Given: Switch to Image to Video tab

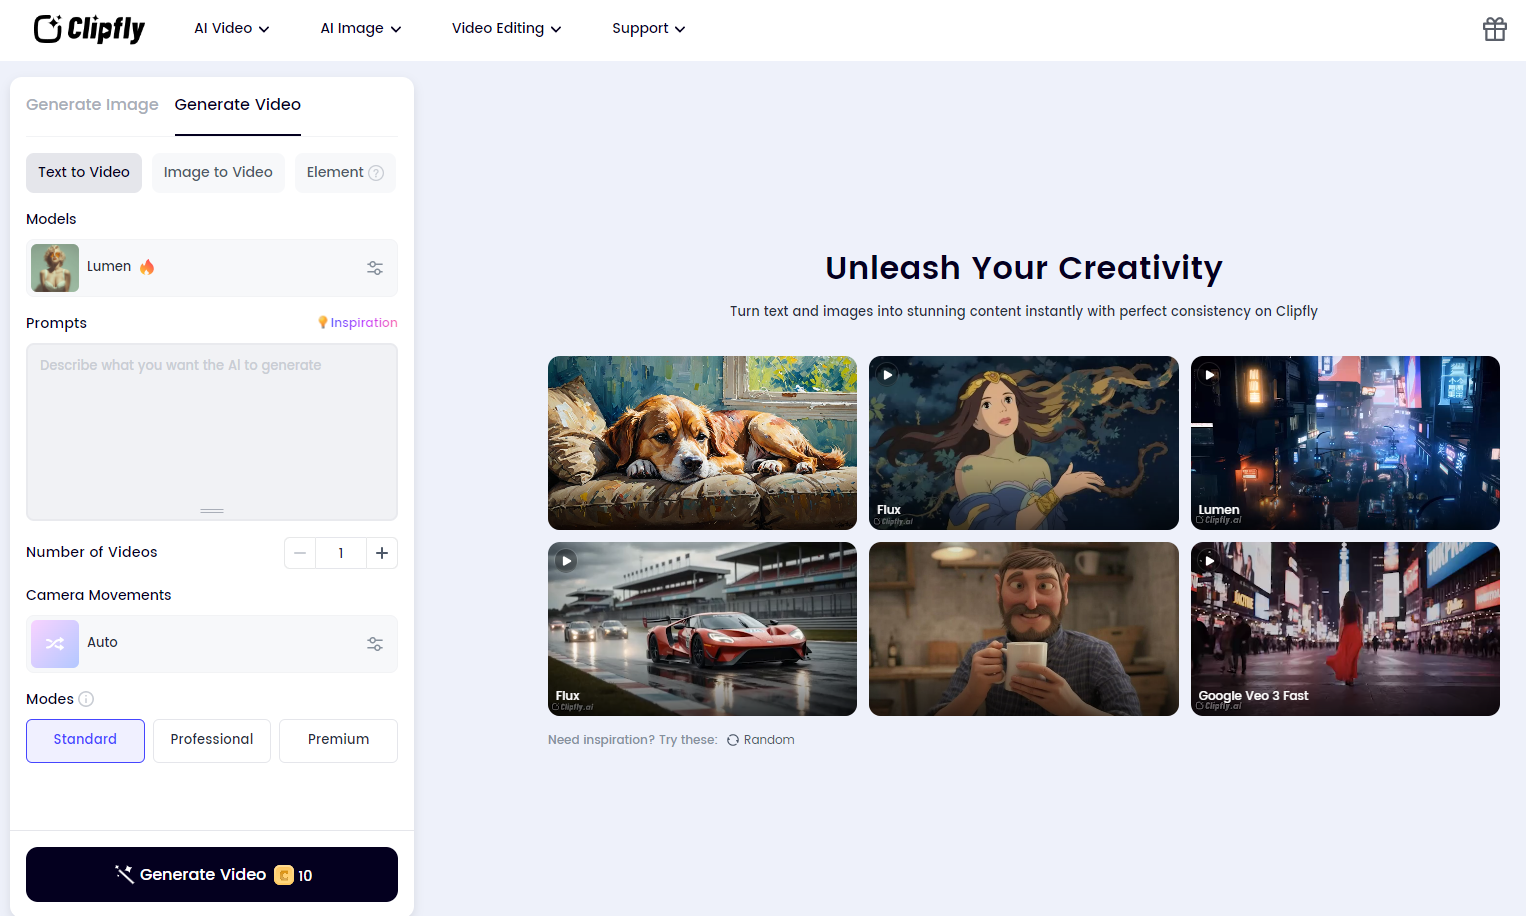Looking at the screenshot, I should coord(218,173).
